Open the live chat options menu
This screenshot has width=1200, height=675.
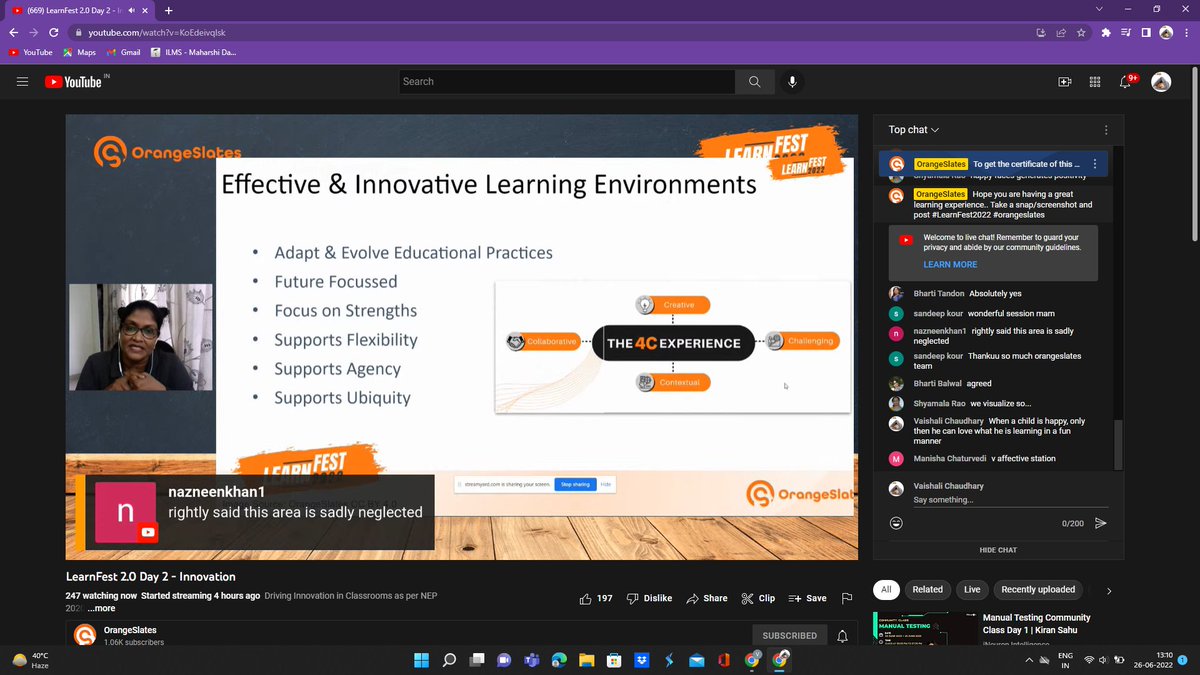pyautogui.click(x=1105, y=129)
